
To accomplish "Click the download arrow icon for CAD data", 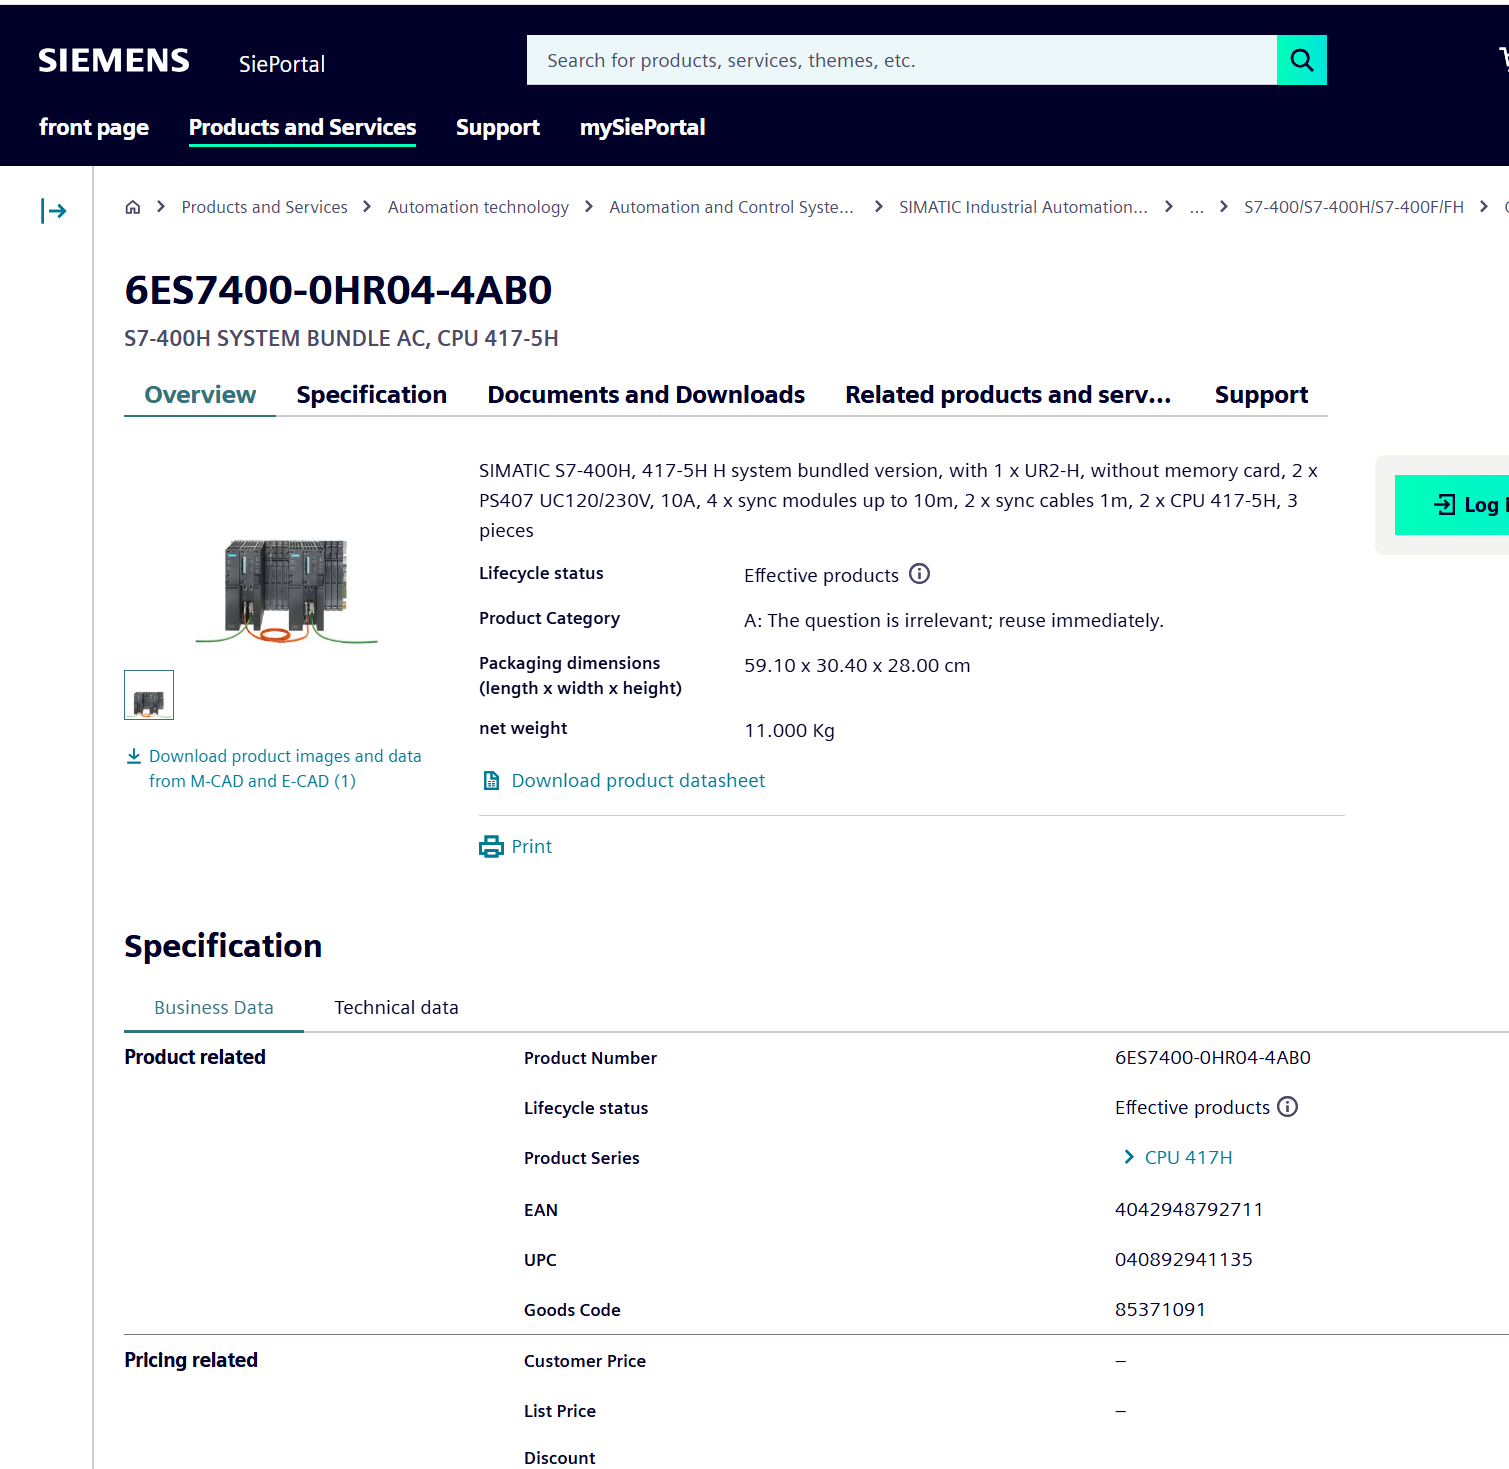I will pos(134,756).
